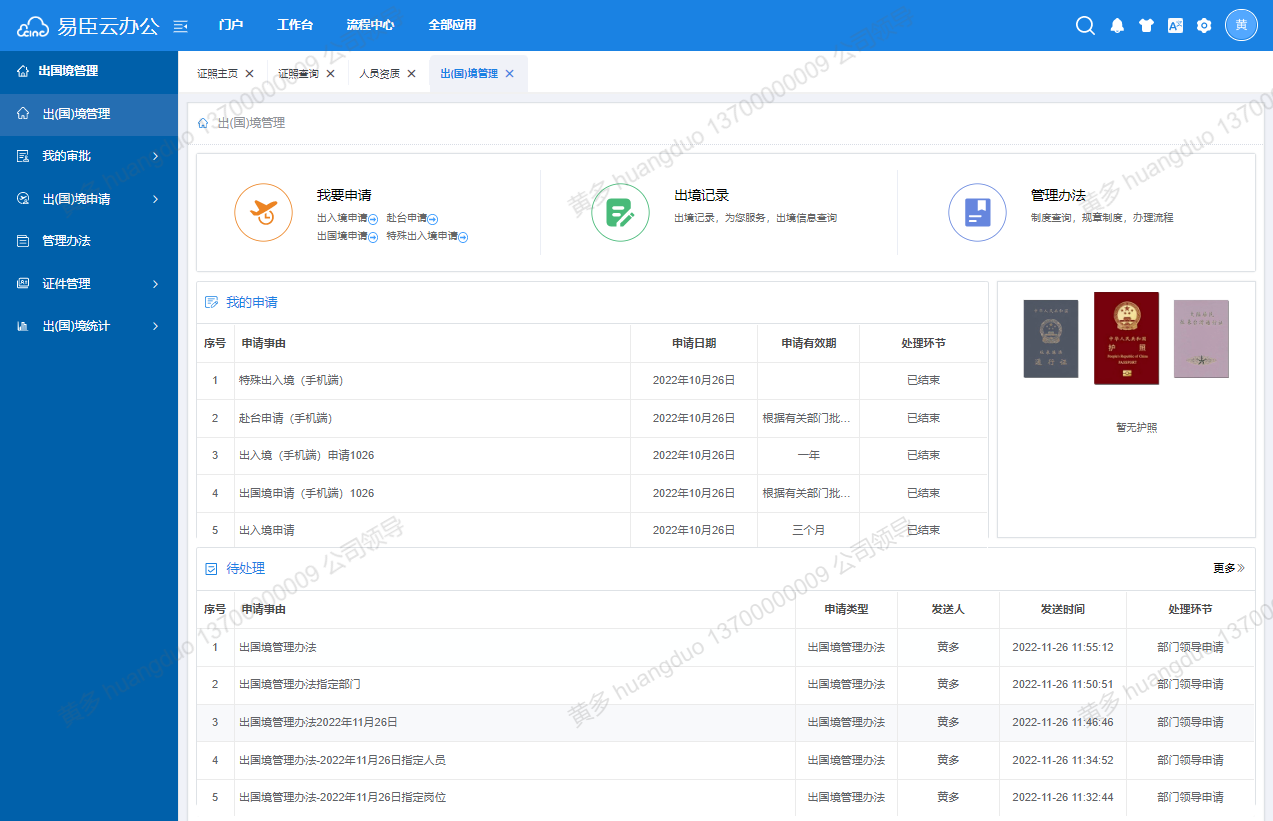Click the shirt theme icon in header
This screenshot has width=1273, height=821.
[x=1146, y=26]
